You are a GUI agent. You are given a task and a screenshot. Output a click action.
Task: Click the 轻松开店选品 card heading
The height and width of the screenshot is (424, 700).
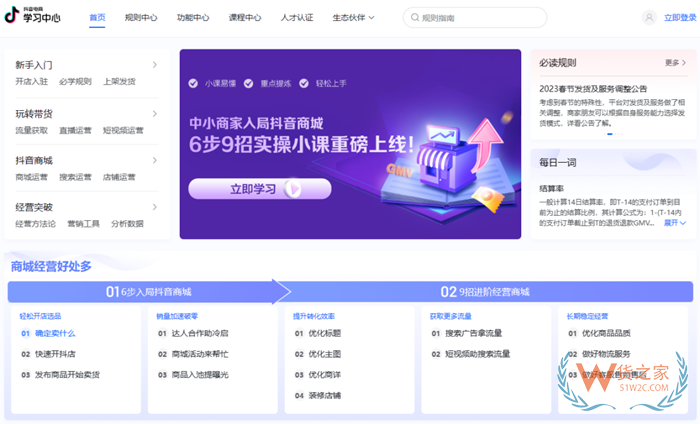(x=40, y=316)
